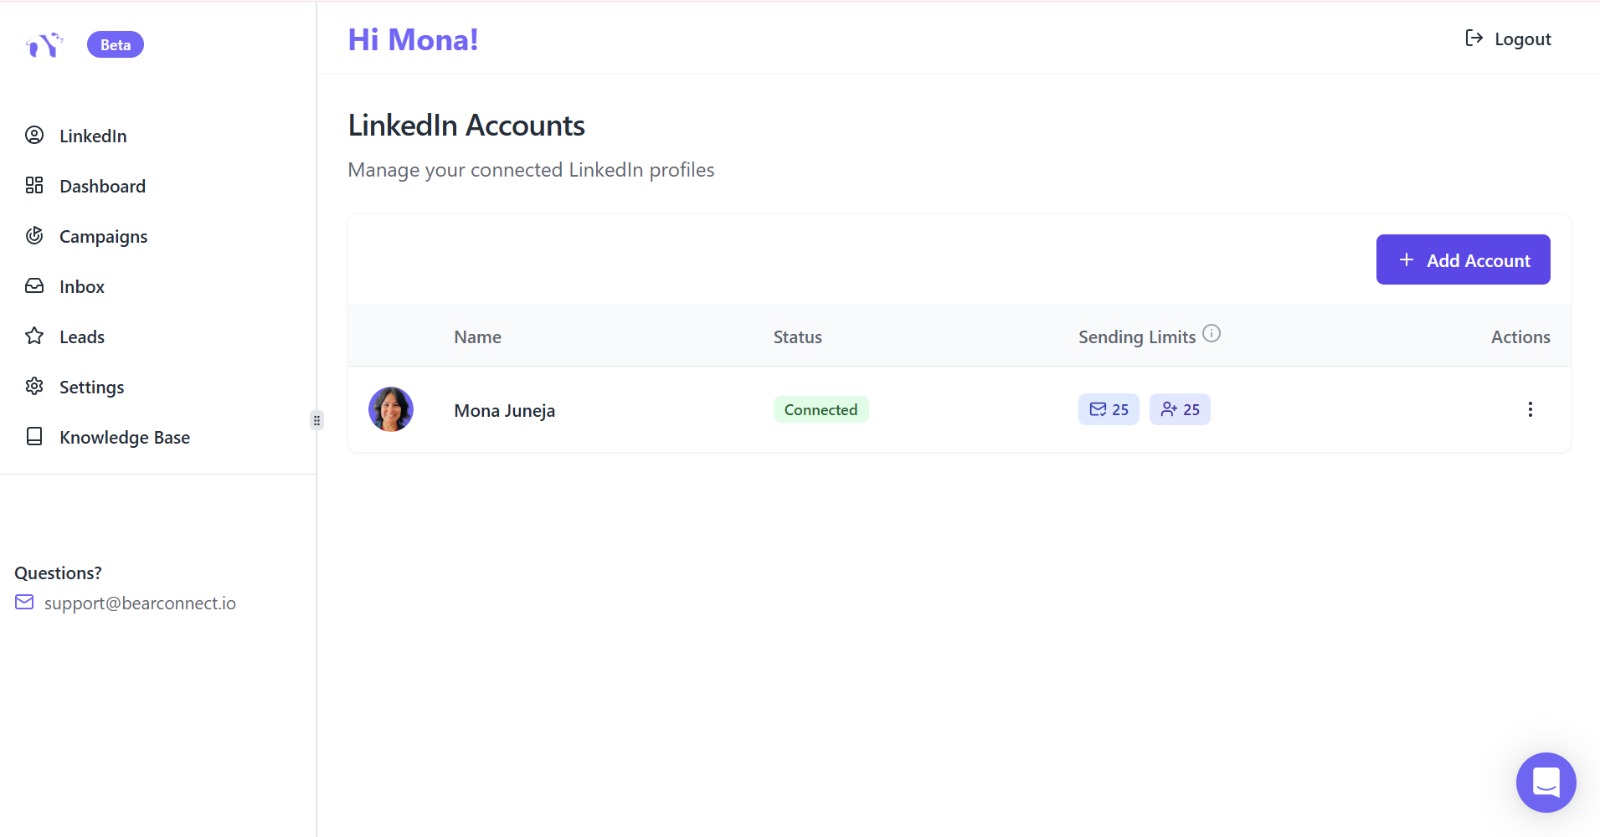Screen dimensions: 1600x837
Task: Go to the Dashboard page
Action: [x=102, y=186]
